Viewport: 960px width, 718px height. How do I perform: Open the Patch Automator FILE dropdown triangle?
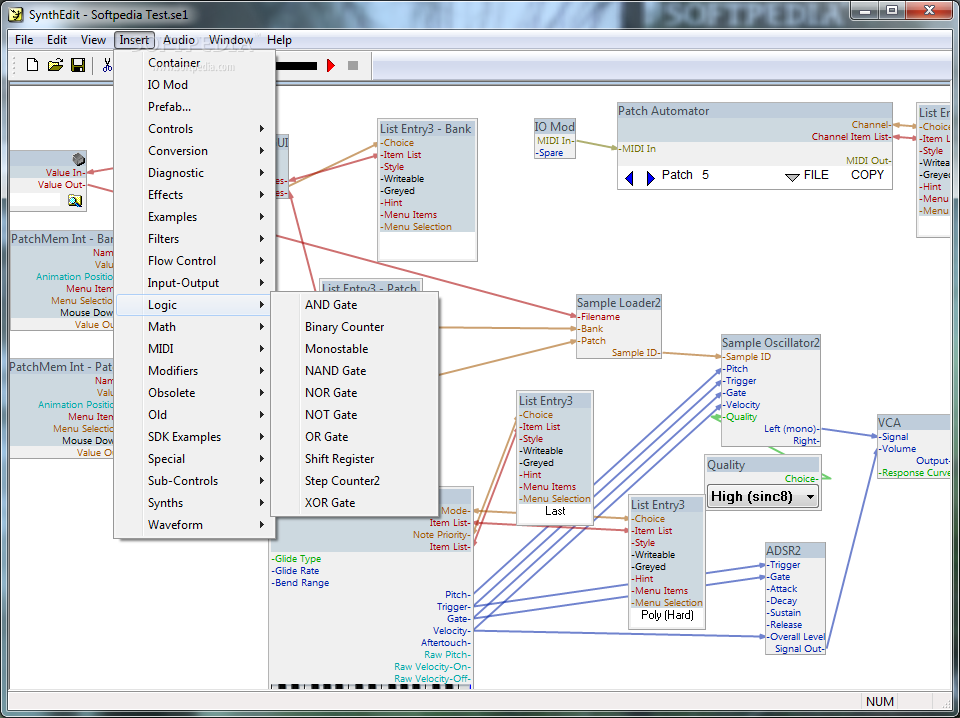pyautogui.click(x=792, y=177)
